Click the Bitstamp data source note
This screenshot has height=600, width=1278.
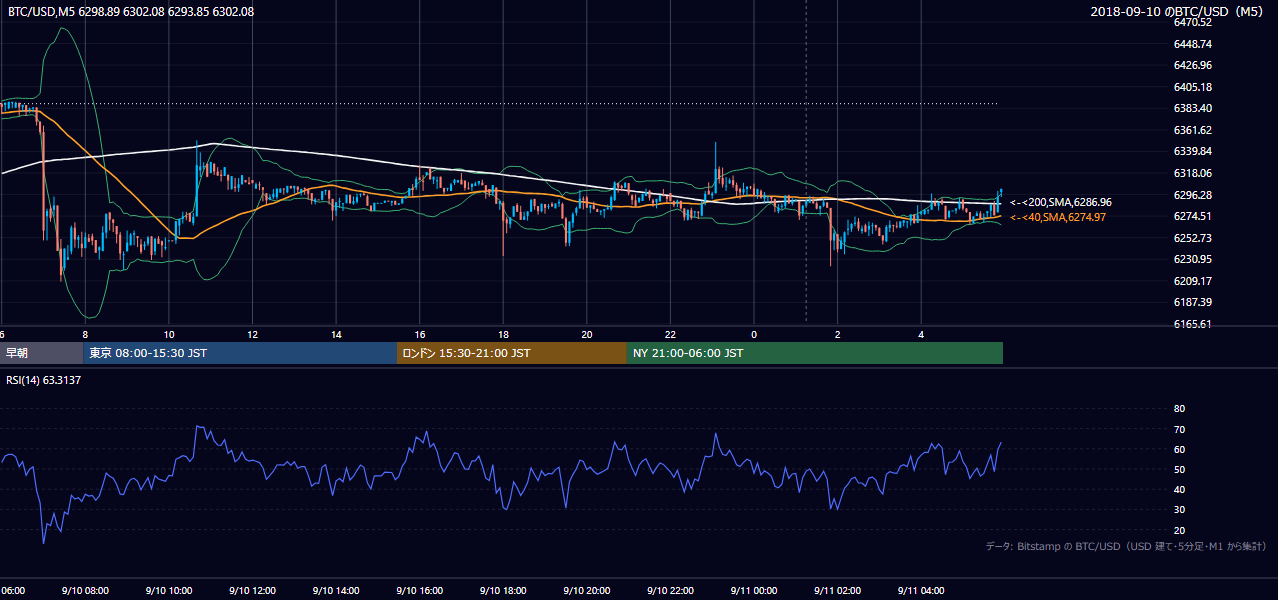(x=1126, y=546)
